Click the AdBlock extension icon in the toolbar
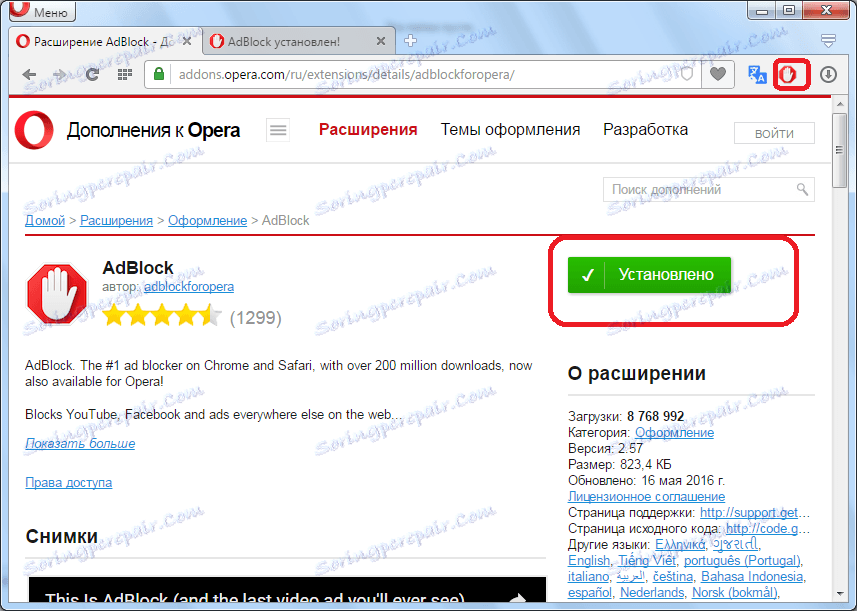This screenshot has height=611, width=857. (790, 74)
